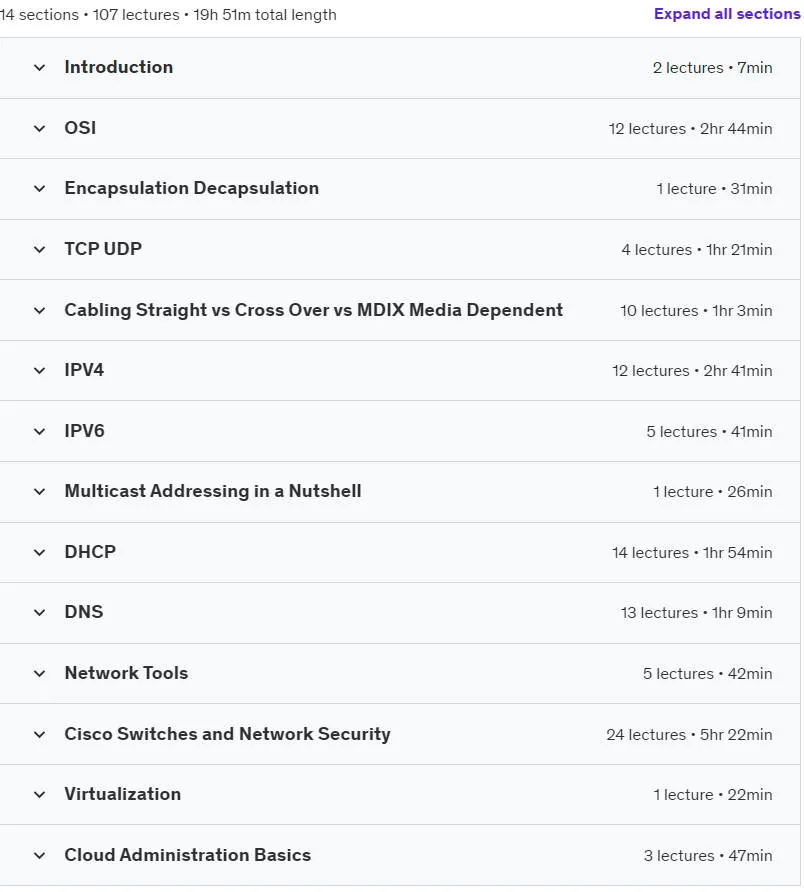Click the DNS section chevron icon
Image resolution: width=804 pixels, height=892 pixels.
pyautogui.click(x=39, y=613)
